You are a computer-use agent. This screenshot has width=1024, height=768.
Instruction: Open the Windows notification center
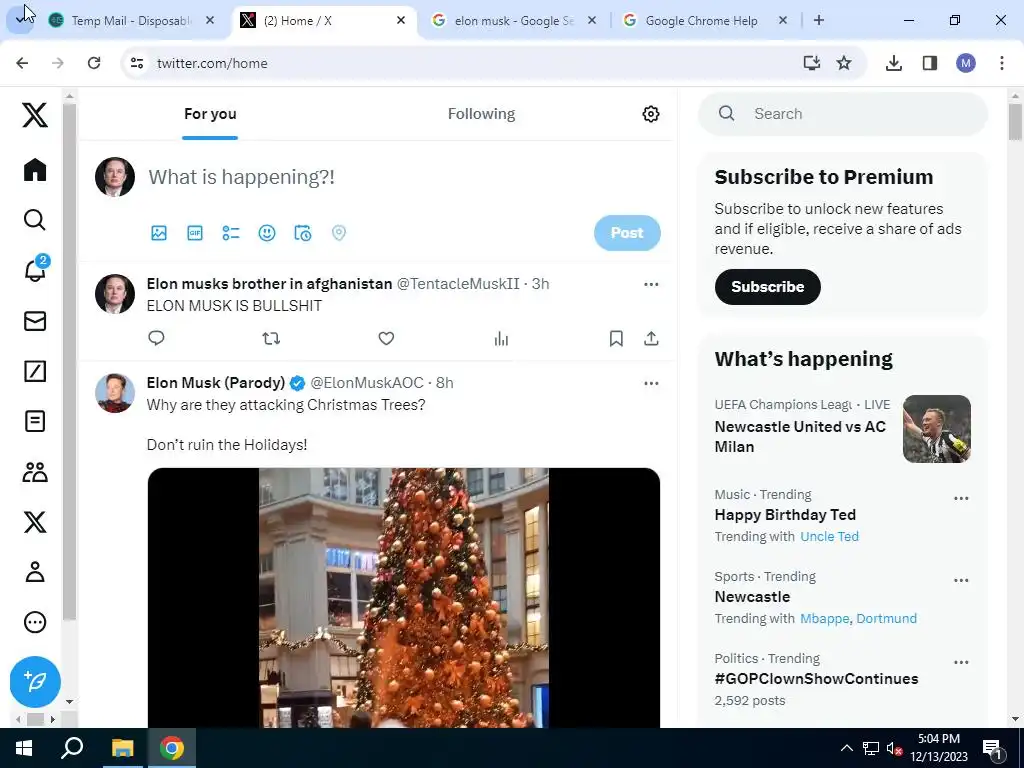991,748
